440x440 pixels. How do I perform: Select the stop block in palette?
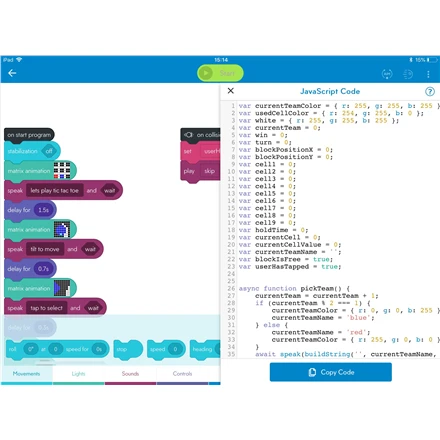click(128, 349)
